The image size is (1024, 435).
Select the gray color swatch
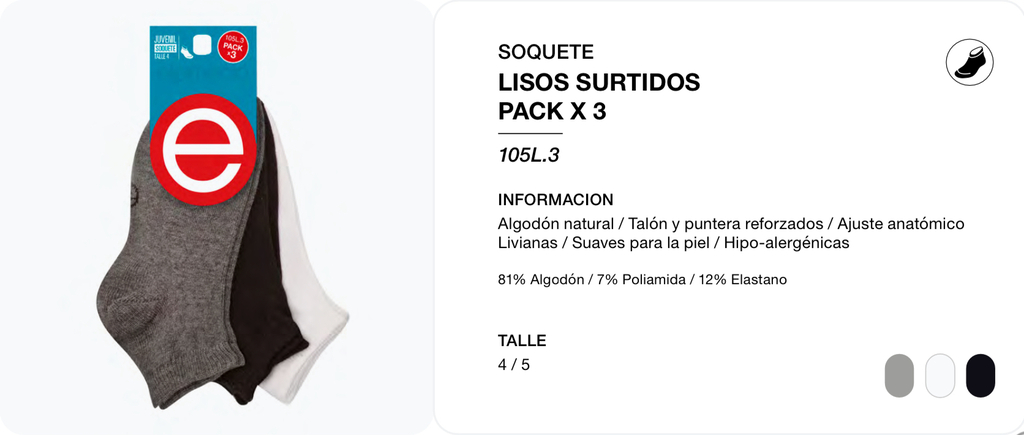coord(899,376)
